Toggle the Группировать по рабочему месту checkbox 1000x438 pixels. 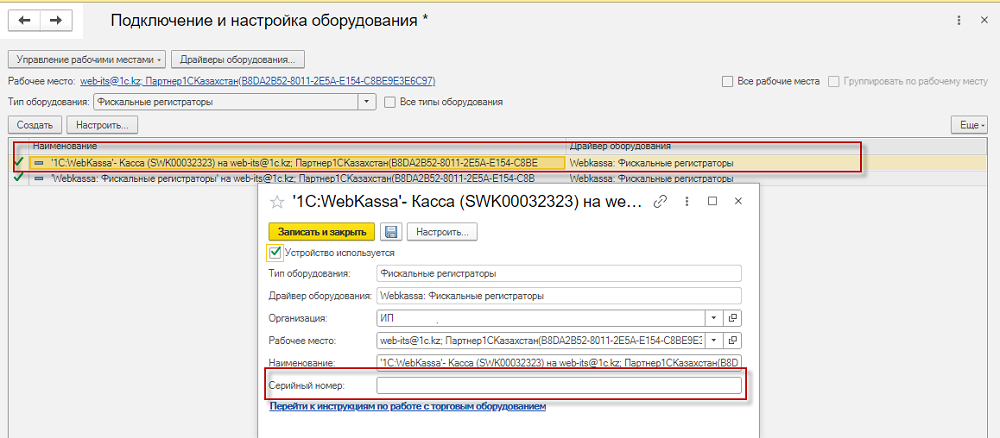[x=834, y=82]
